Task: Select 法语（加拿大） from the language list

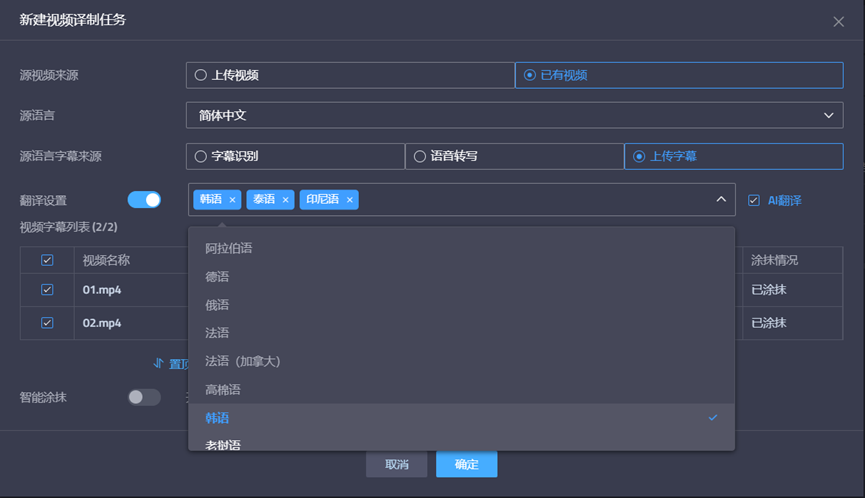Action: coord(243,361)
